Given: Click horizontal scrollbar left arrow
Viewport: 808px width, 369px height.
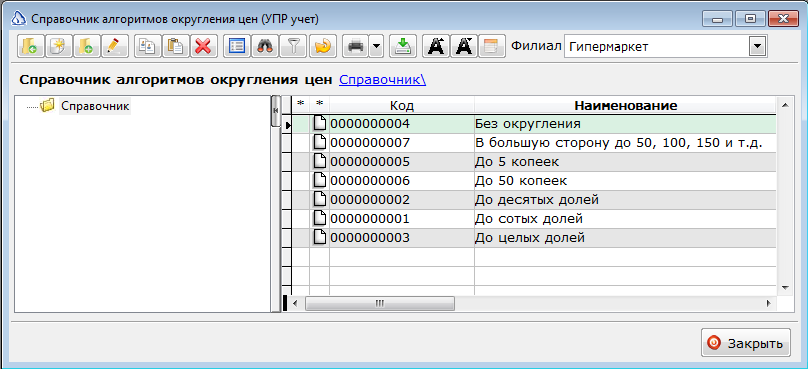Looking at the screenshot, I should (x=295, y=303).
